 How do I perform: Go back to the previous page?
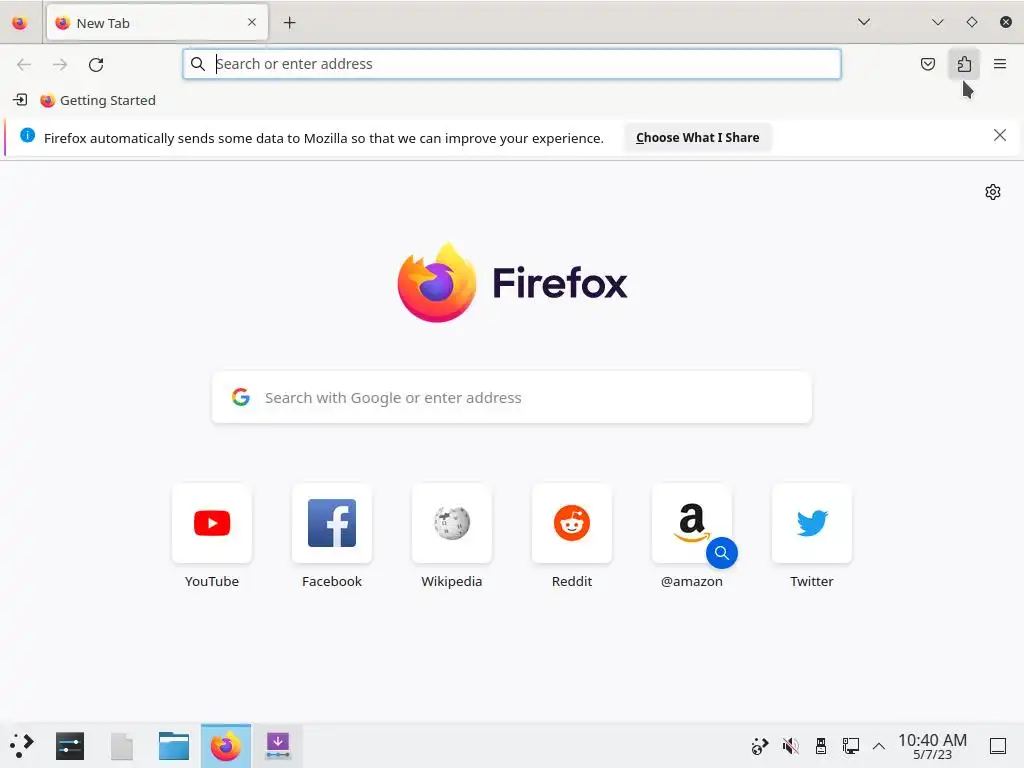24,64
